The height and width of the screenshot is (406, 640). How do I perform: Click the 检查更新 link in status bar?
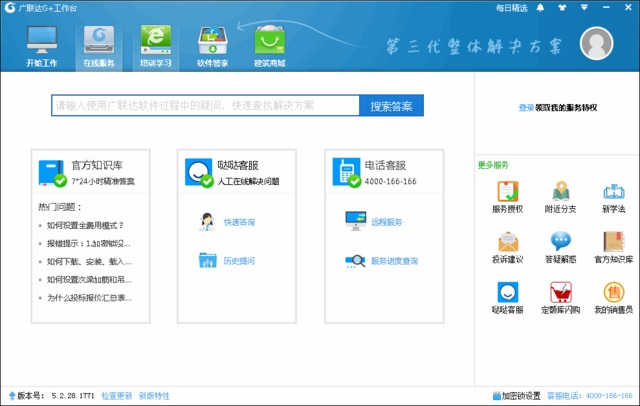(x=116, y=396)
